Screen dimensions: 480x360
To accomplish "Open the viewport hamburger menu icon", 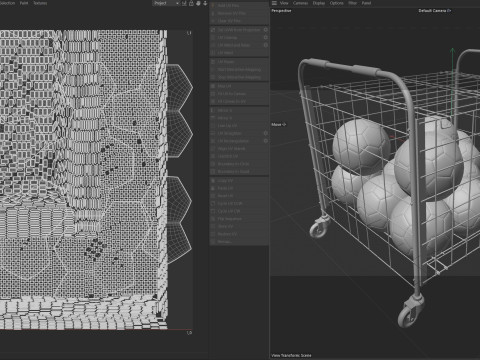I will point(274,3).
